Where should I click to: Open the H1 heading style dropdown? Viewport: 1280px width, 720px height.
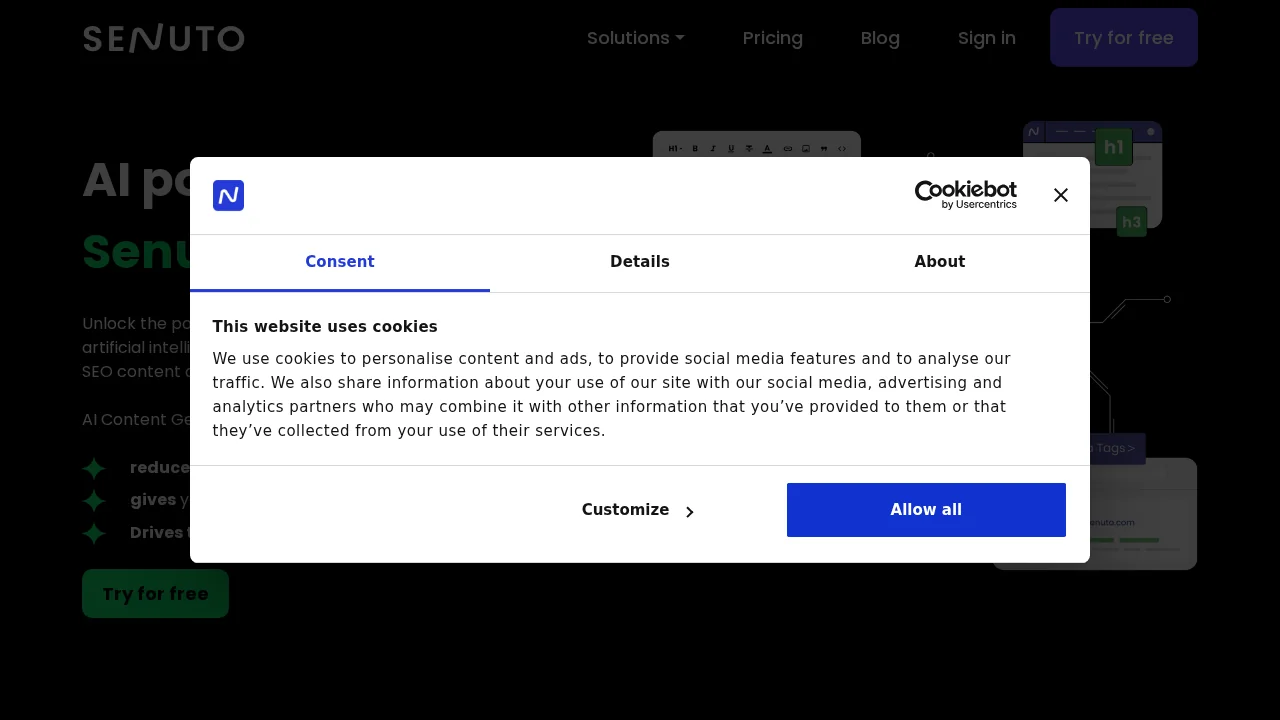coord(674,148)
